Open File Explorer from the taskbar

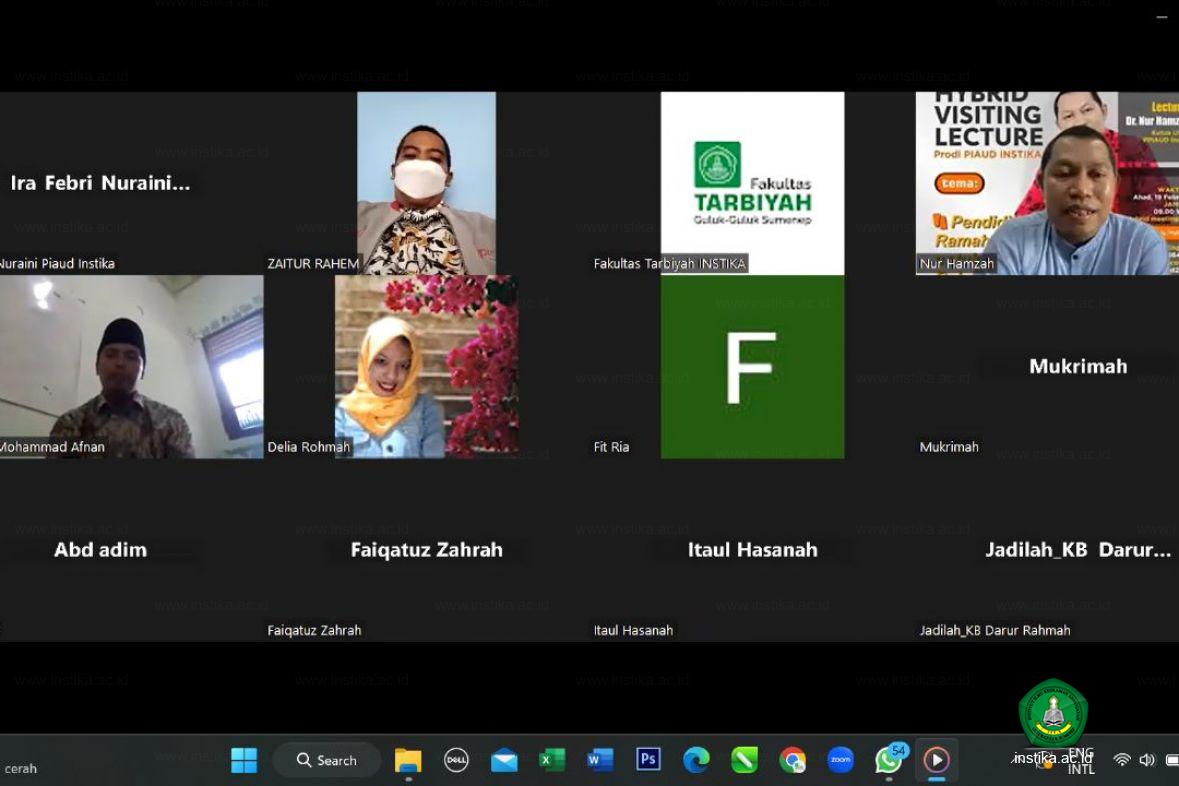tap(408, 760)
